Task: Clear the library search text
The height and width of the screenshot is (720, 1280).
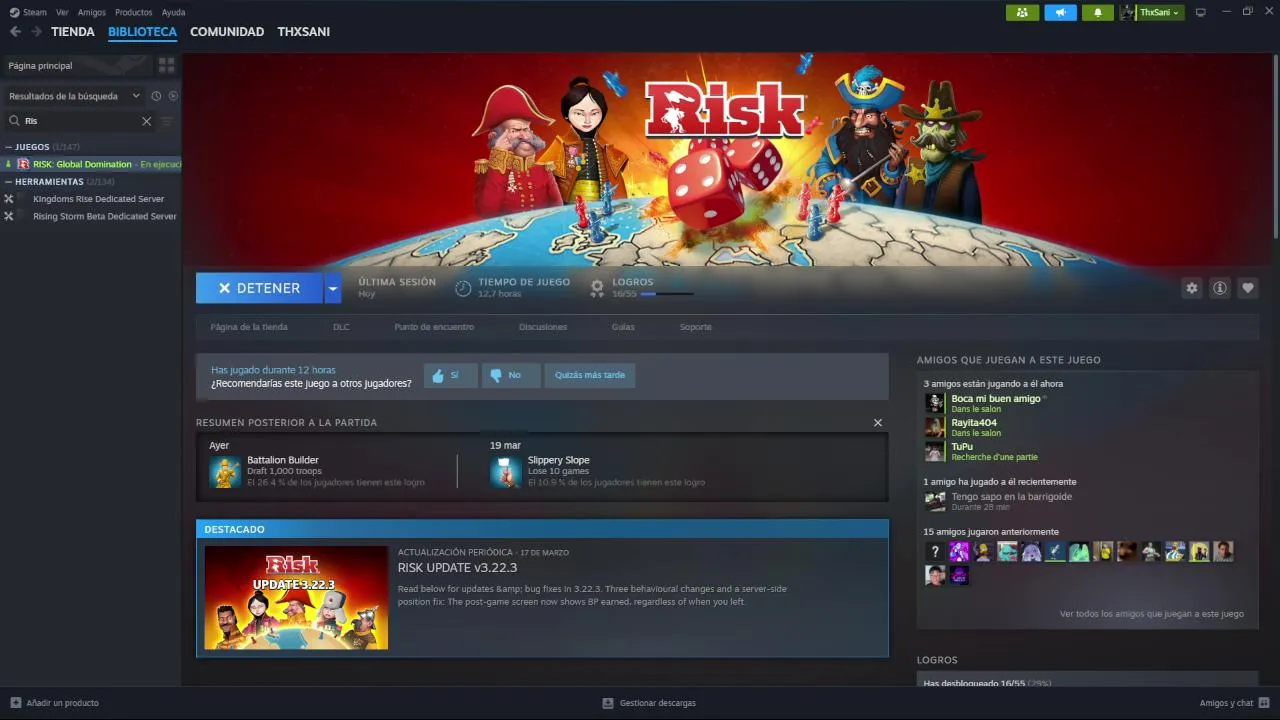Action: coord(146,121)
